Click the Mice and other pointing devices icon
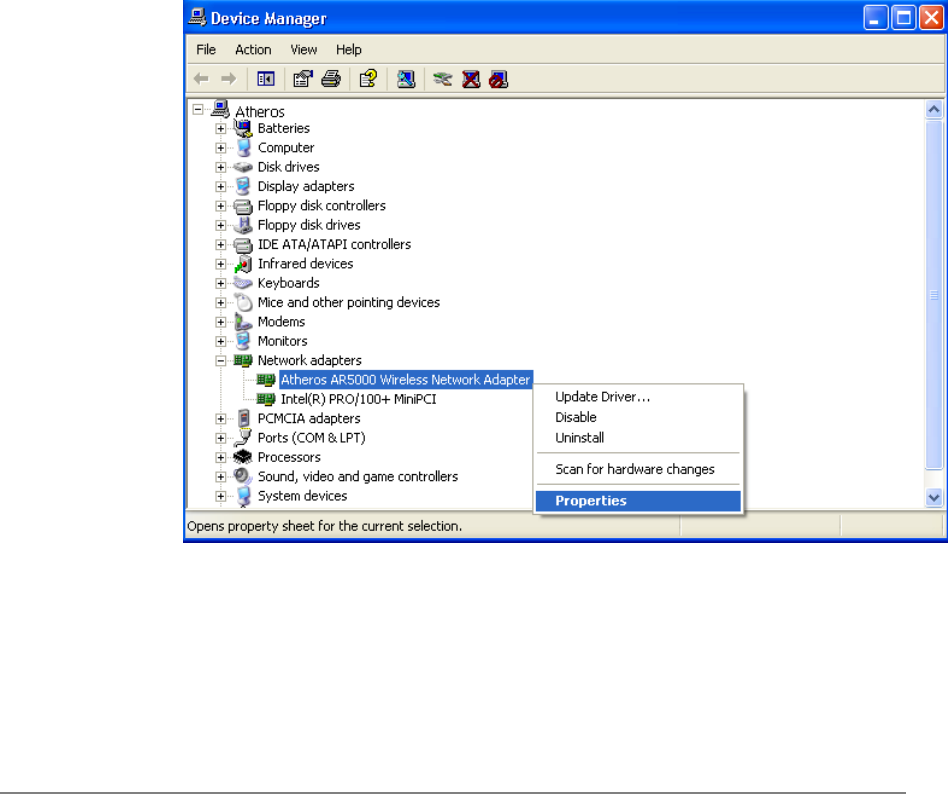 click(x=244, y=302)
